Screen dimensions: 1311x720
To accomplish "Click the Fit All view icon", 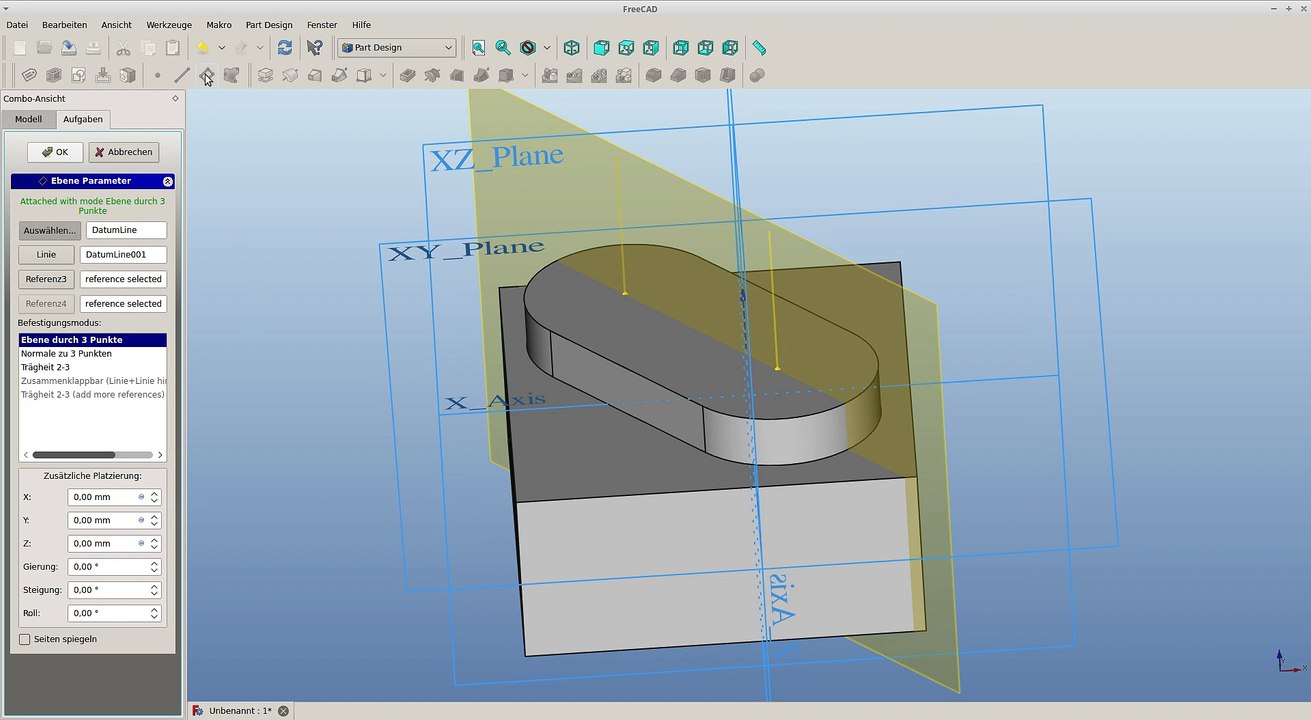I will 479,48.
